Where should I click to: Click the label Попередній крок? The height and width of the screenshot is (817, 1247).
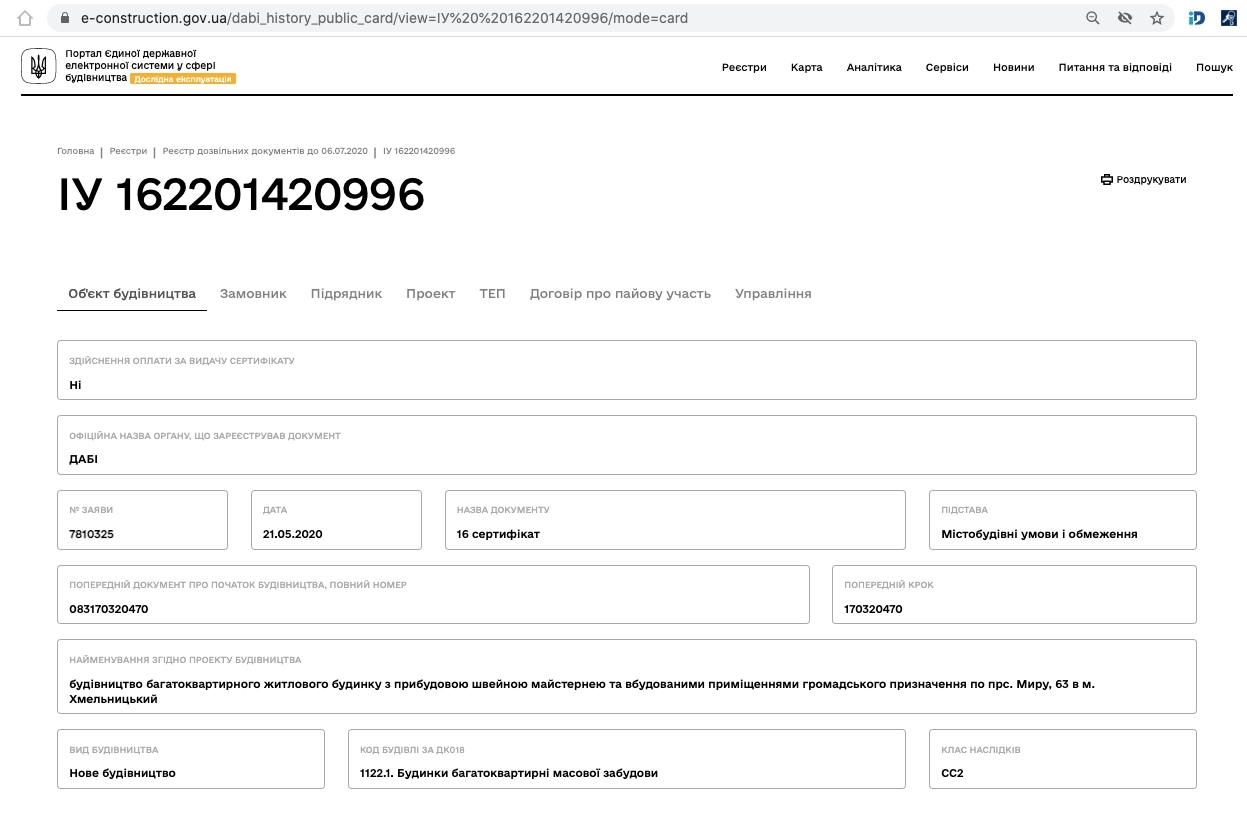(889, 585)
